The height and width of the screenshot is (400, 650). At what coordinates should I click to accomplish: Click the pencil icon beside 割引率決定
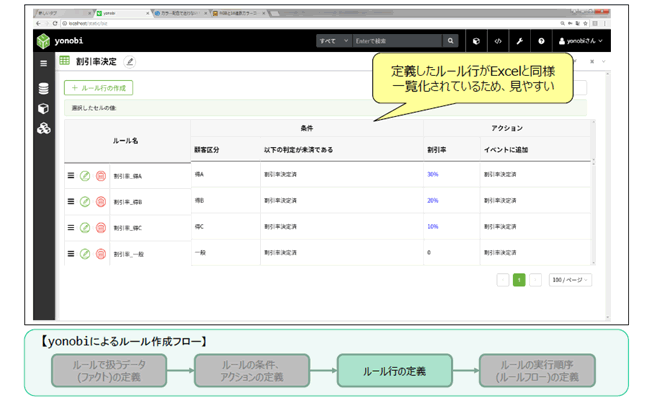[130, 62]
